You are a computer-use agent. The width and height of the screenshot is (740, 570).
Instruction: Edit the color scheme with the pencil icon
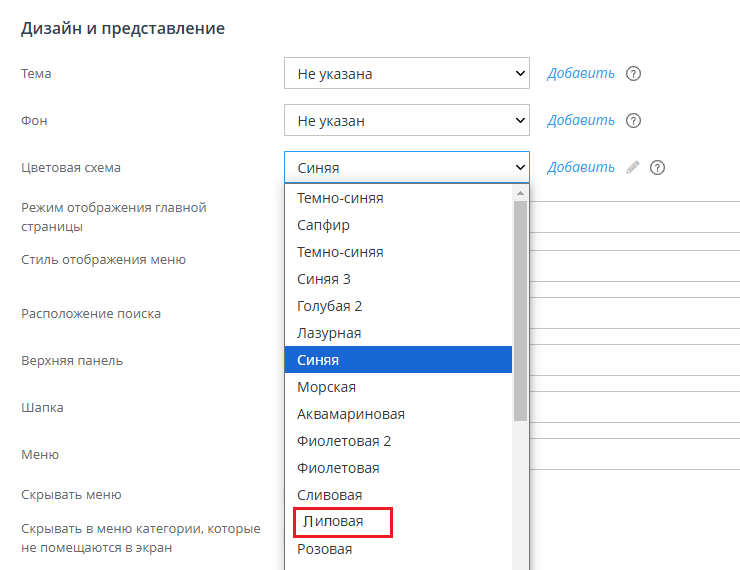coord(632,167)
